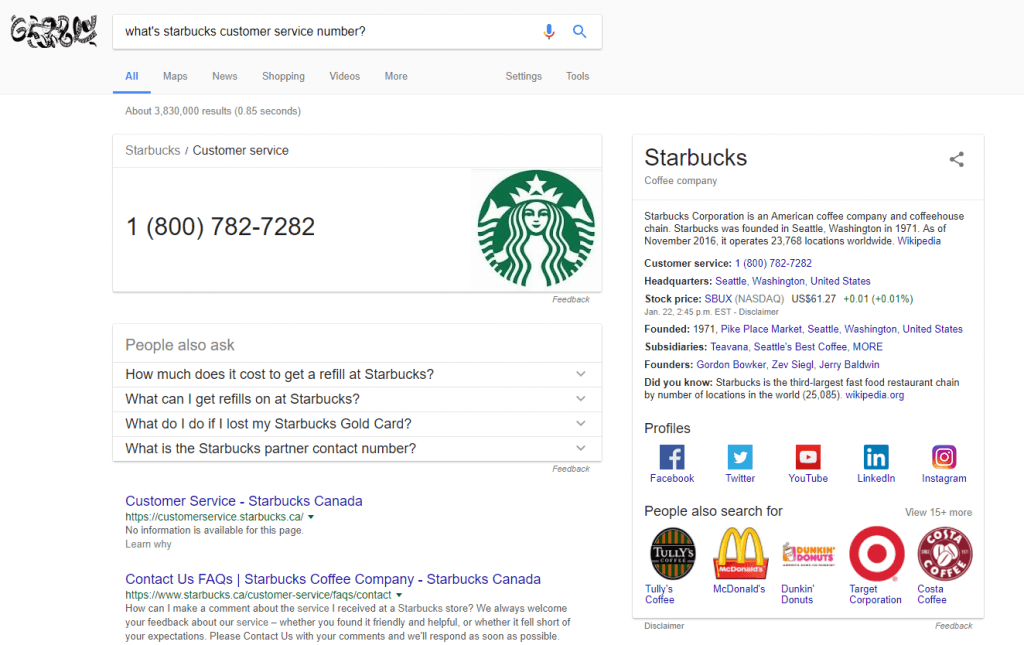Open Jerry Baldwin founder link

pos(849,364)
